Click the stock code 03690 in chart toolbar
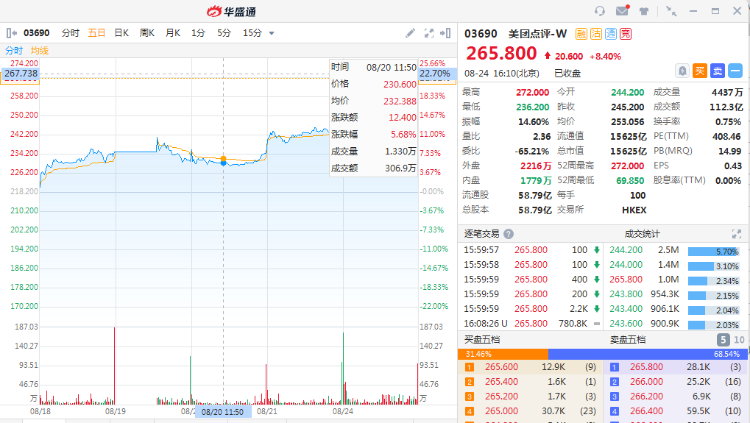This screenshot has width=750, height=423. [x=36, y=33]
